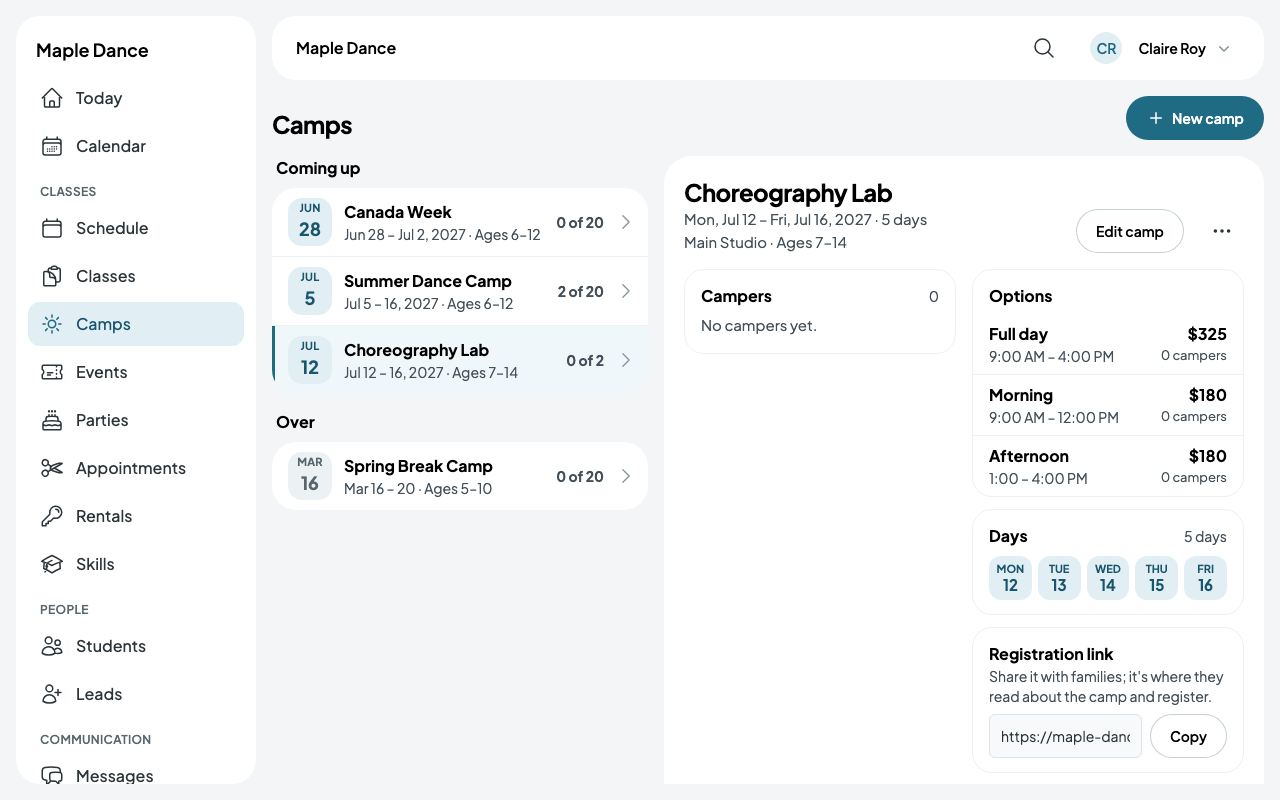Open Schedule from the sidebar menu
This screenshot has height=800, width=1280.
136,228
